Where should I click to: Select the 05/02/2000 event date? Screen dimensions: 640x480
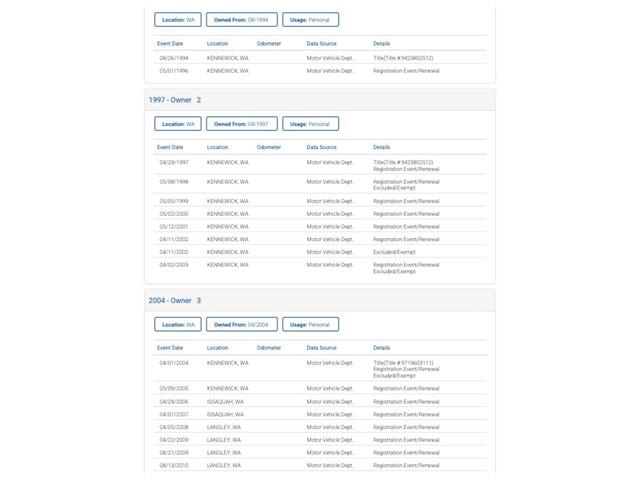tap(174, 214)
